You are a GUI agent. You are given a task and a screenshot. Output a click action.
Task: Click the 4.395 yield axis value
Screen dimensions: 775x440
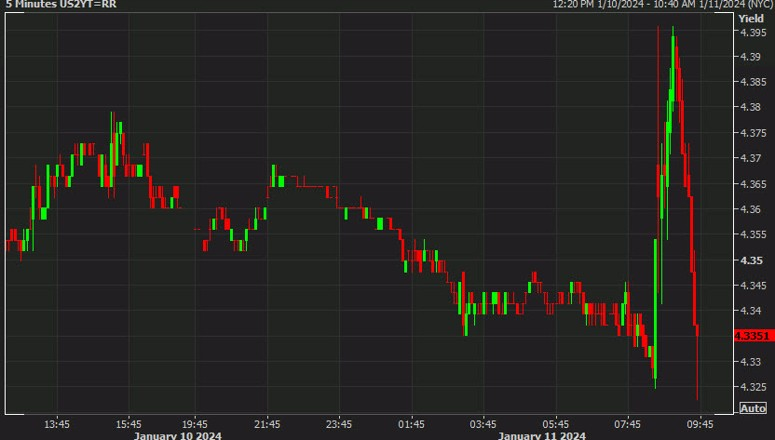[753, 33]
